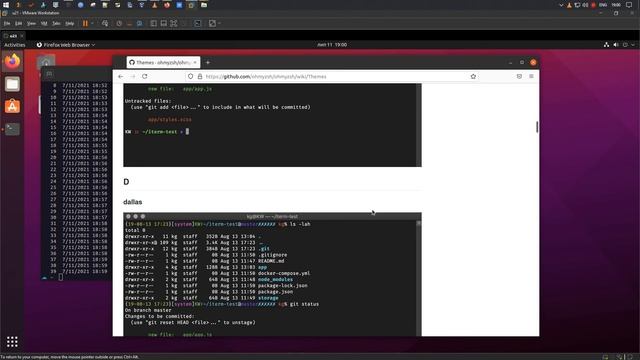Reload the Firefox page

tap(144, 76)
